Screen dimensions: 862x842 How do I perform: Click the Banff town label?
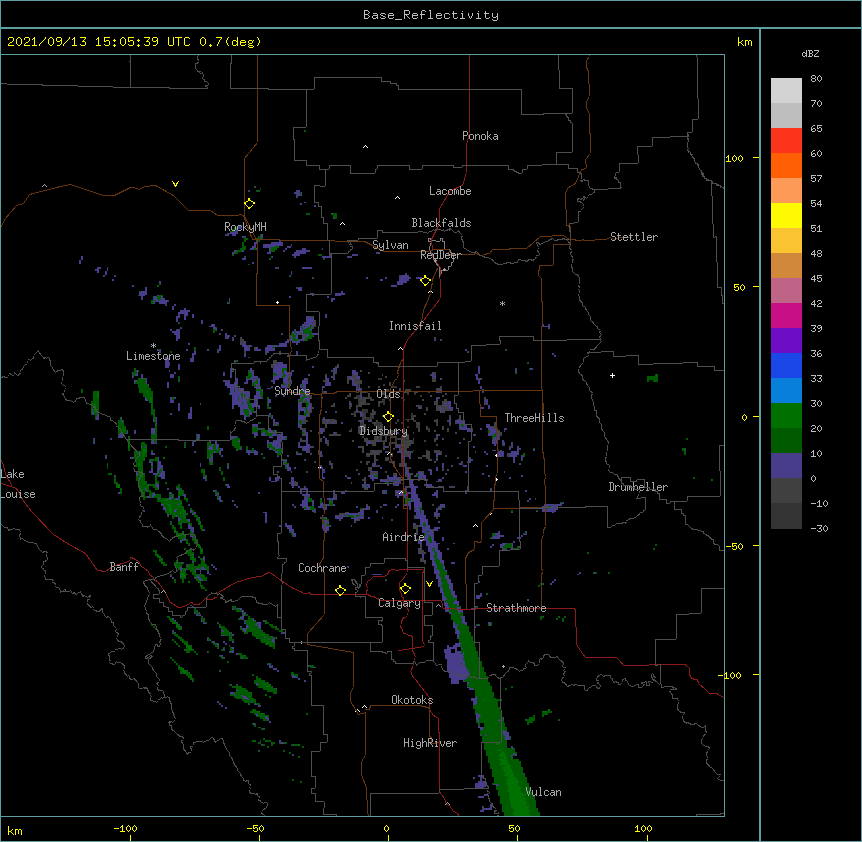pyautogui.click(x=124, y=567)
